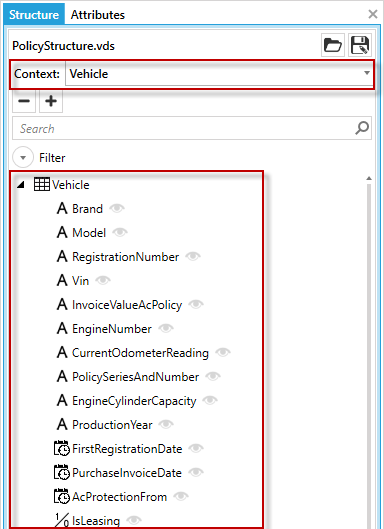Click the text-type icon beside EngineCylinderCapacity
The height and width of the screenshot is (529, 384).
[62, 400]
